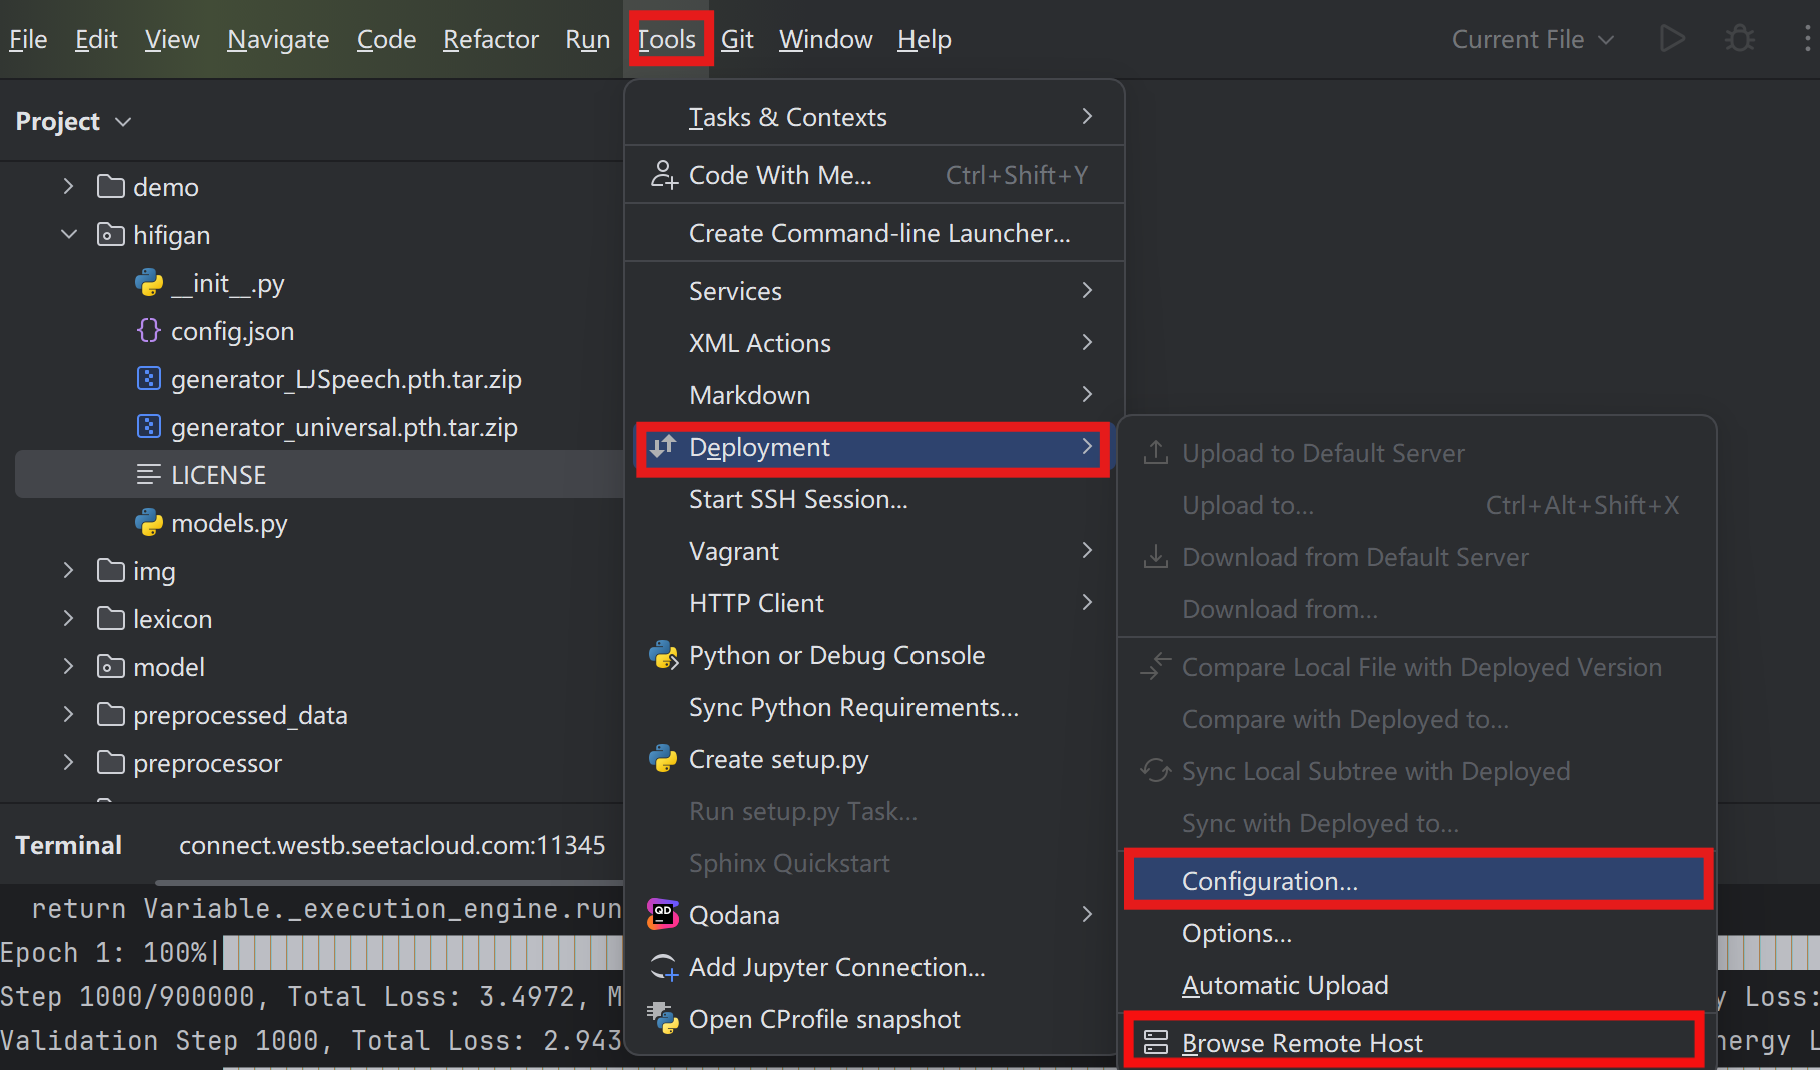Select the LICENSE file in project tree
Viewport: 1820px width, 1070px height.
coord(218,475)
